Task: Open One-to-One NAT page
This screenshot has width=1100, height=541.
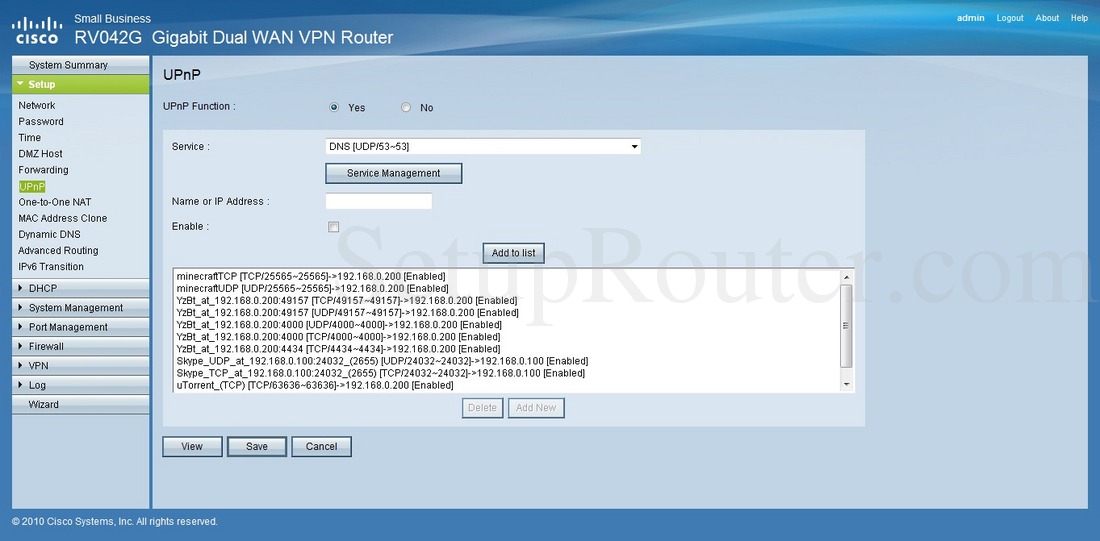Action: click(x=55, y=202)
